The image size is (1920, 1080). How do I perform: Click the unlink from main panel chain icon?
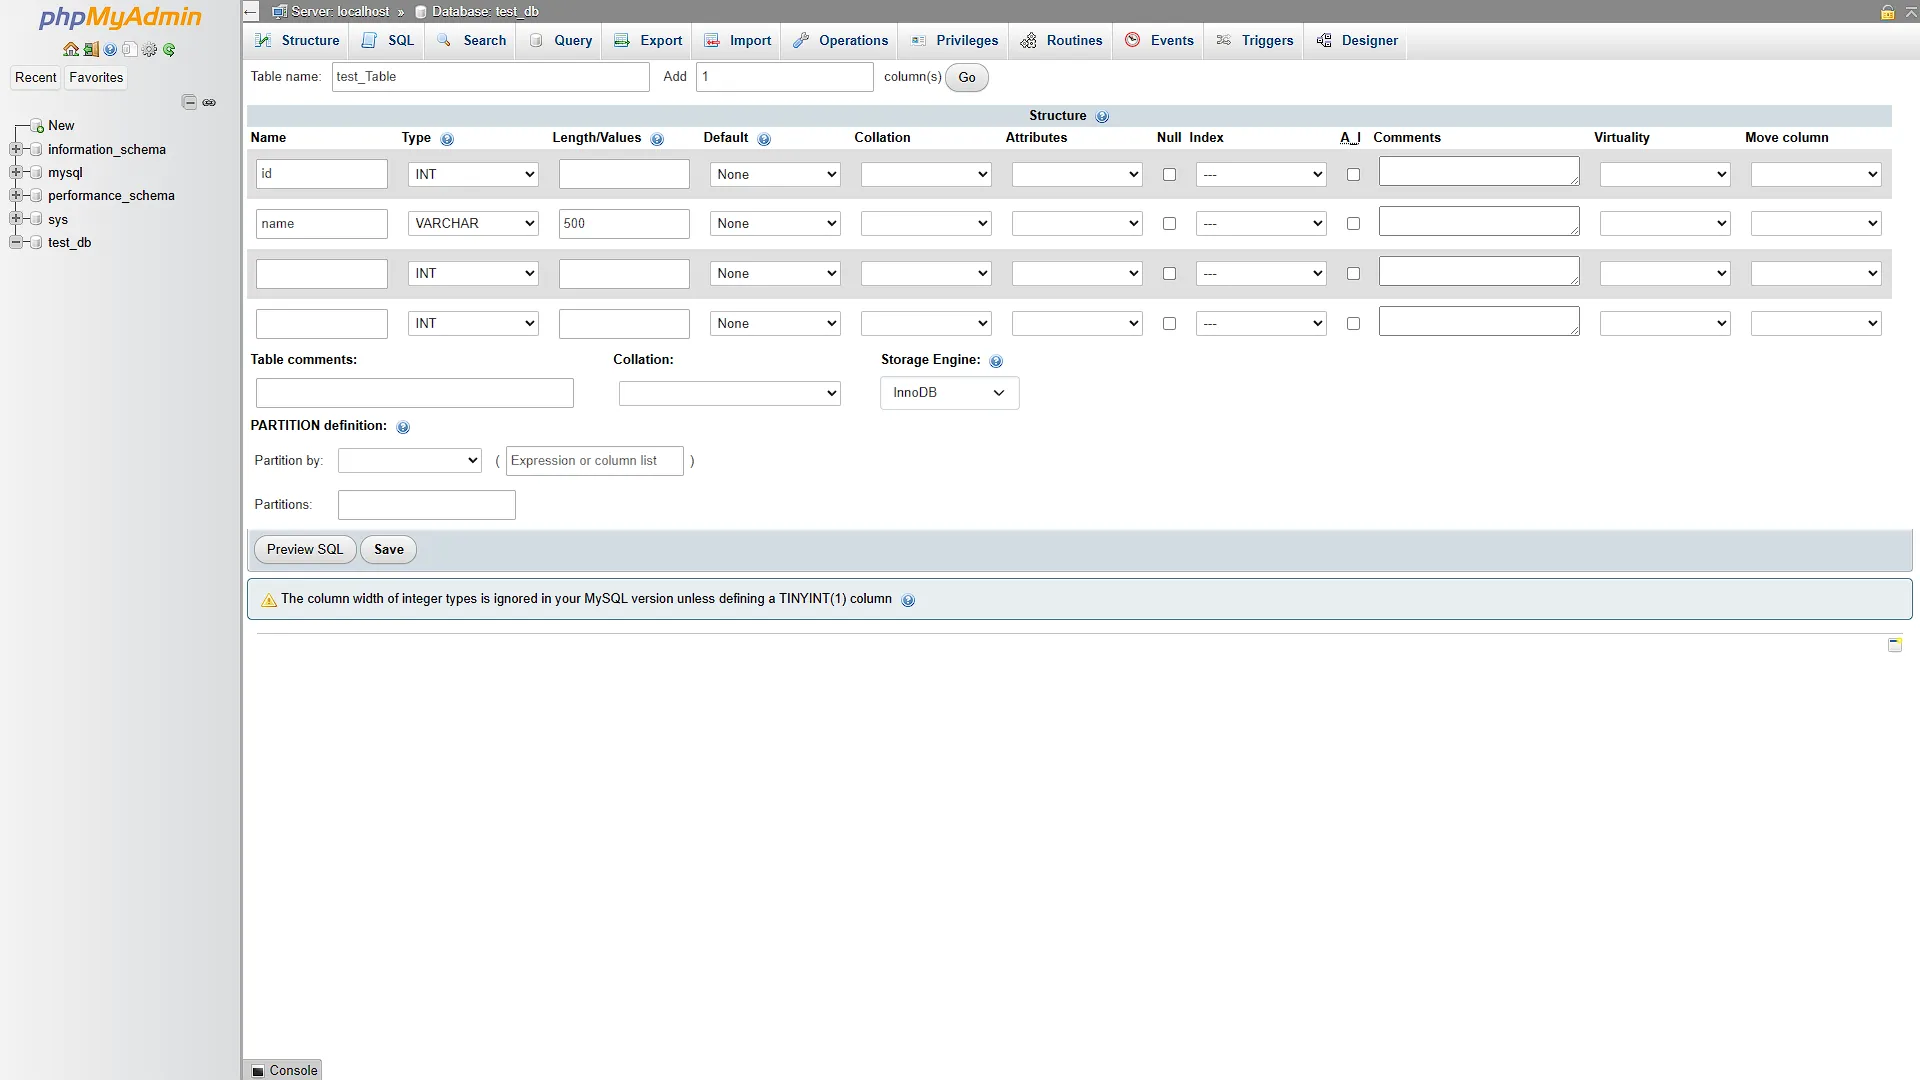pyautogui.click(x=209, y=102)
